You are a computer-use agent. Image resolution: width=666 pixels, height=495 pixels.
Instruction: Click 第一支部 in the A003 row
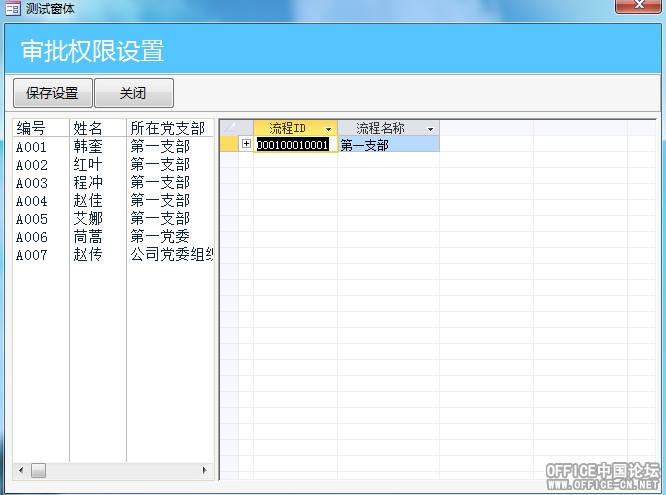click(x=160, y=182)
